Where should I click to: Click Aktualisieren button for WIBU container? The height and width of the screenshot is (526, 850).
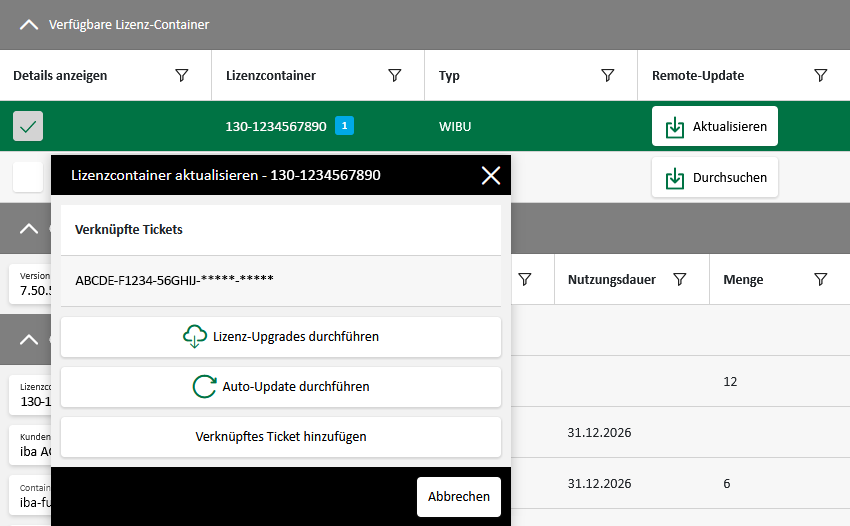714,127
